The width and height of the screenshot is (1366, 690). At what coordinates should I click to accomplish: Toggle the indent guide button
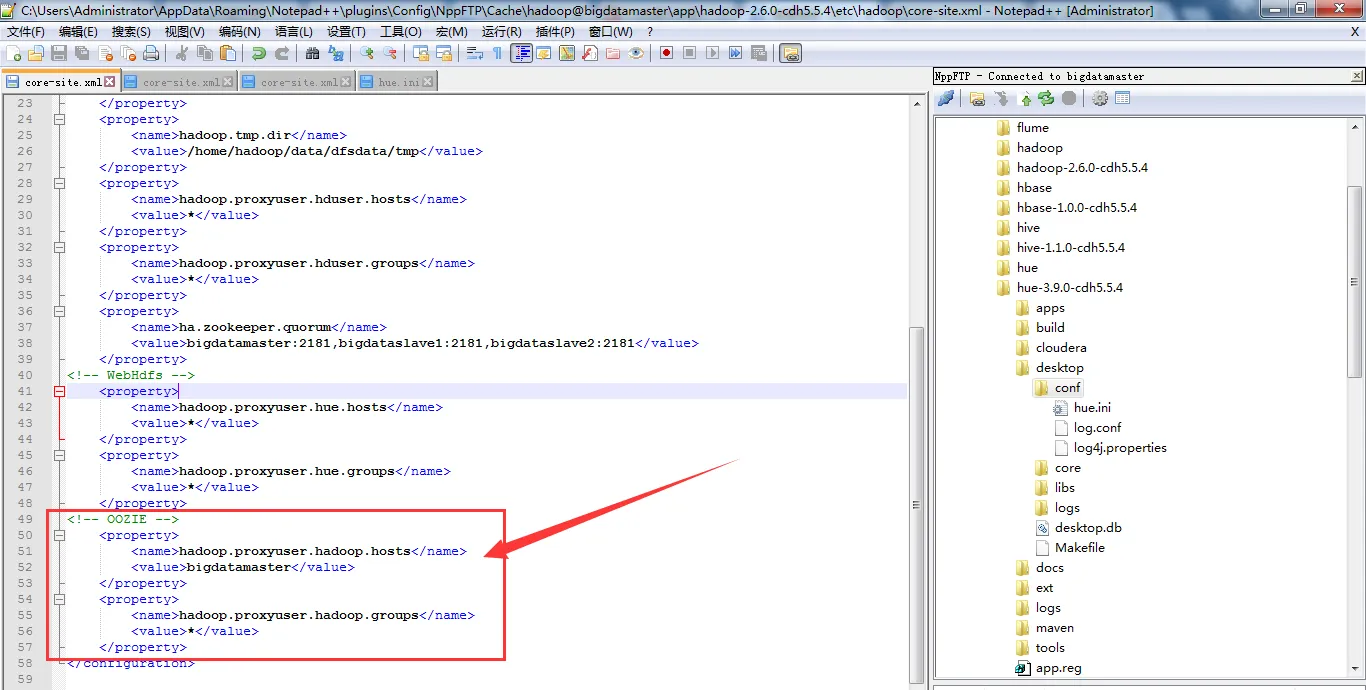pos(521,53)
